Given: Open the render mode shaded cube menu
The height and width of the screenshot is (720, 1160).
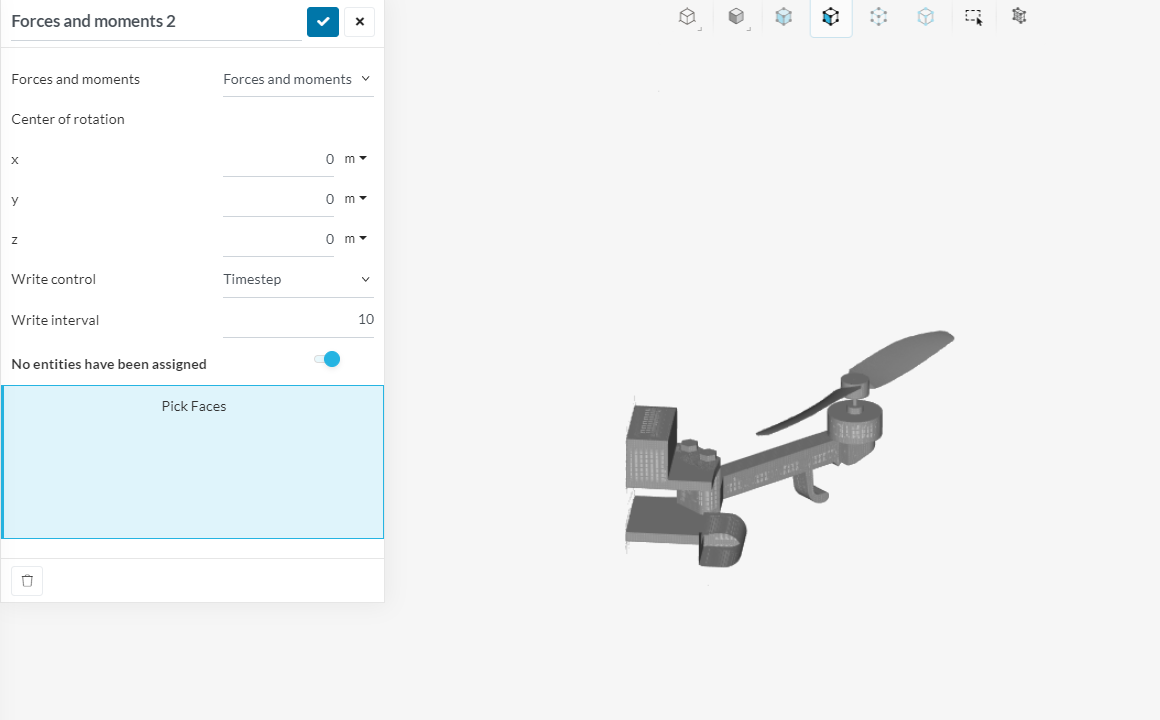Looking at the screenshot, I should click(736, 17).
